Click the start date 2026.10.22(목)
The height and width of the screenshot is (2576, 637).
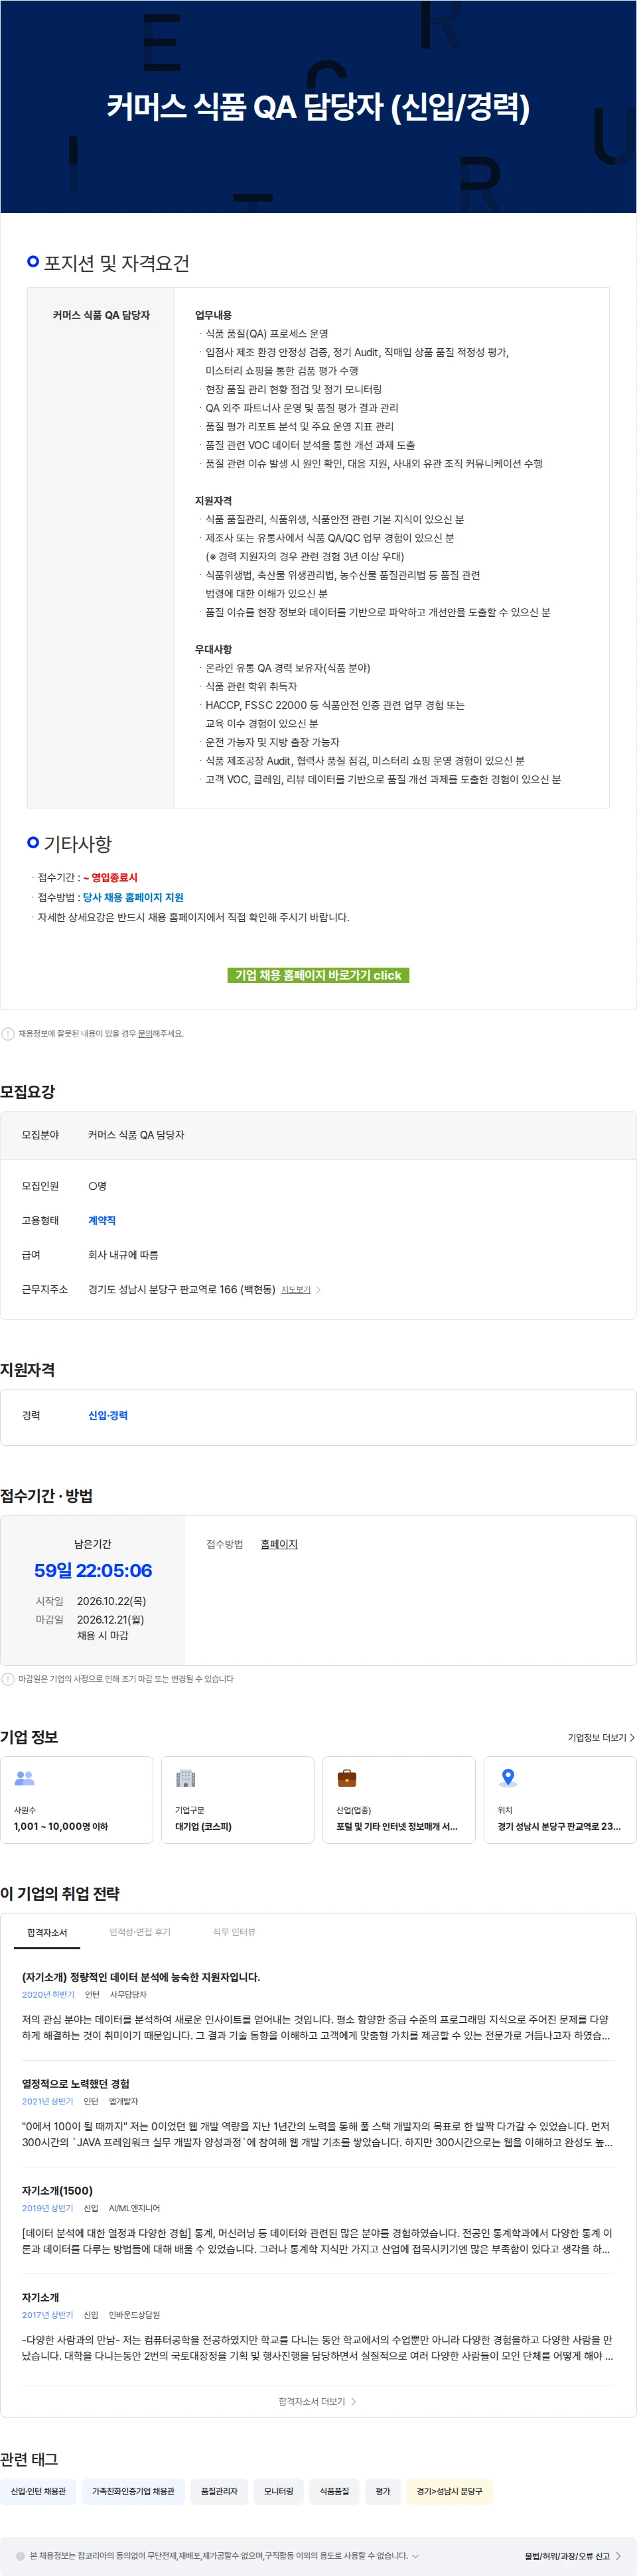111,1602
